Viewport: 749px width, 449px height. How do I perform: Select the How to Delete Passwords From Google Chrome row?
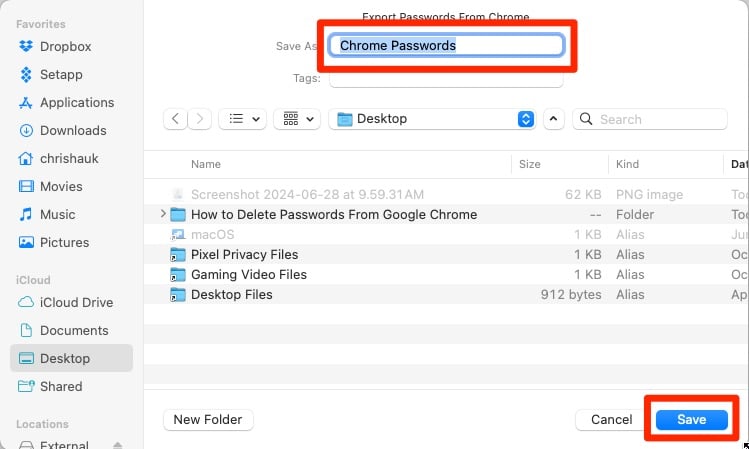[x=446, y=214]
